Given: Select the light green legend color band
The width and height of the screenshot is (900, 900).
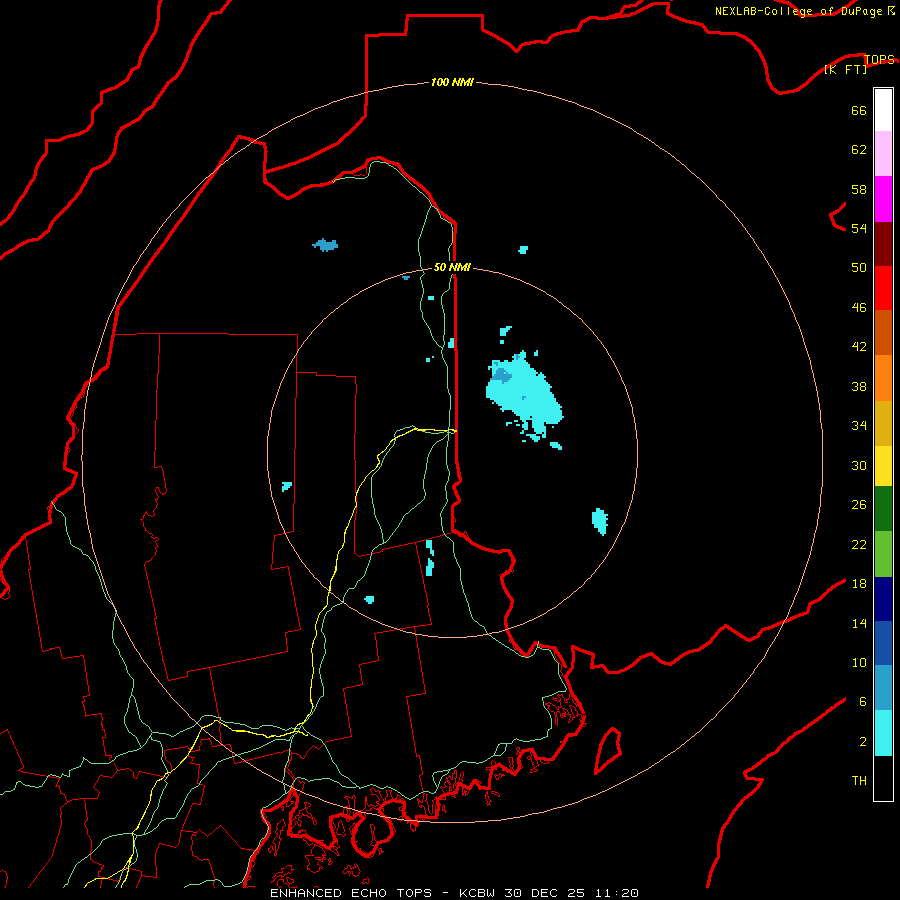Looking at the screenshot, I should (883, 554).
